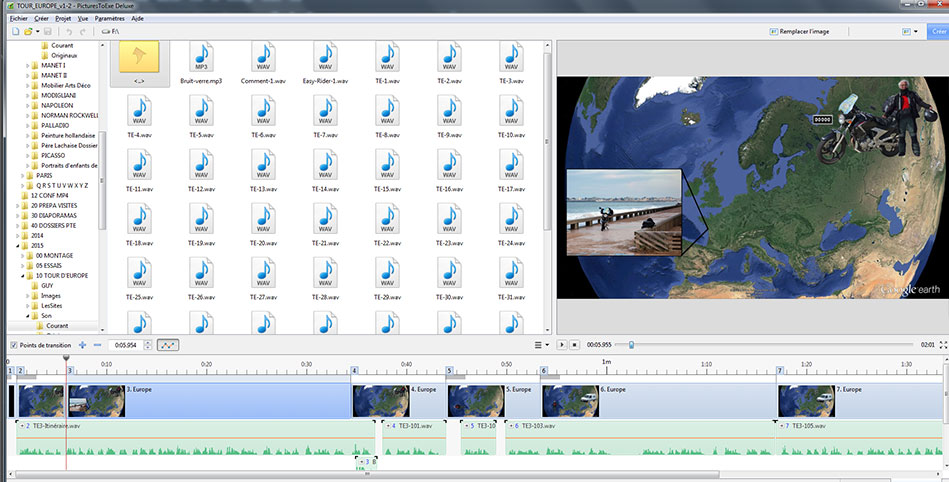Open the Paramètres menu
This screenshot has width=949, height=482.
click(110, 18)
